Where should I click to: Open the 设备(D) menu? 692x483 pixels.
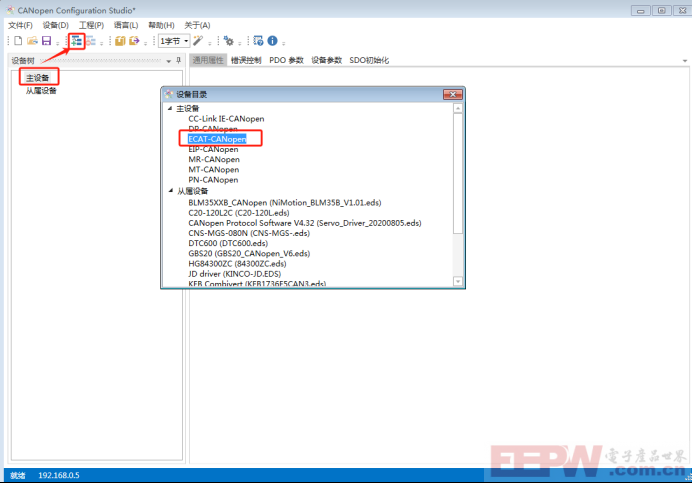(56, 25)
